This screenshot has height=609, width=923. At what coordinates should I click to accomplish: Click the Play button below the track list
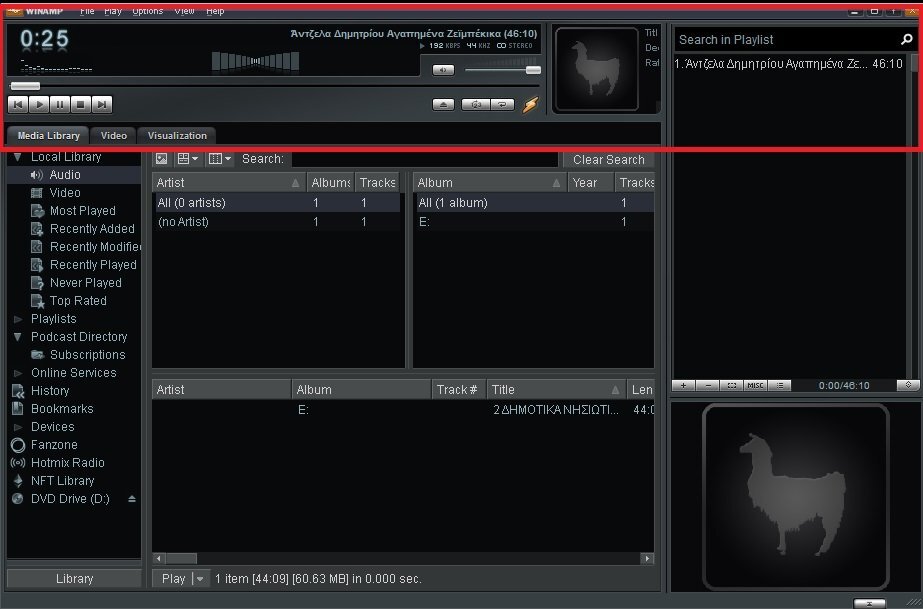pos(173,578)
